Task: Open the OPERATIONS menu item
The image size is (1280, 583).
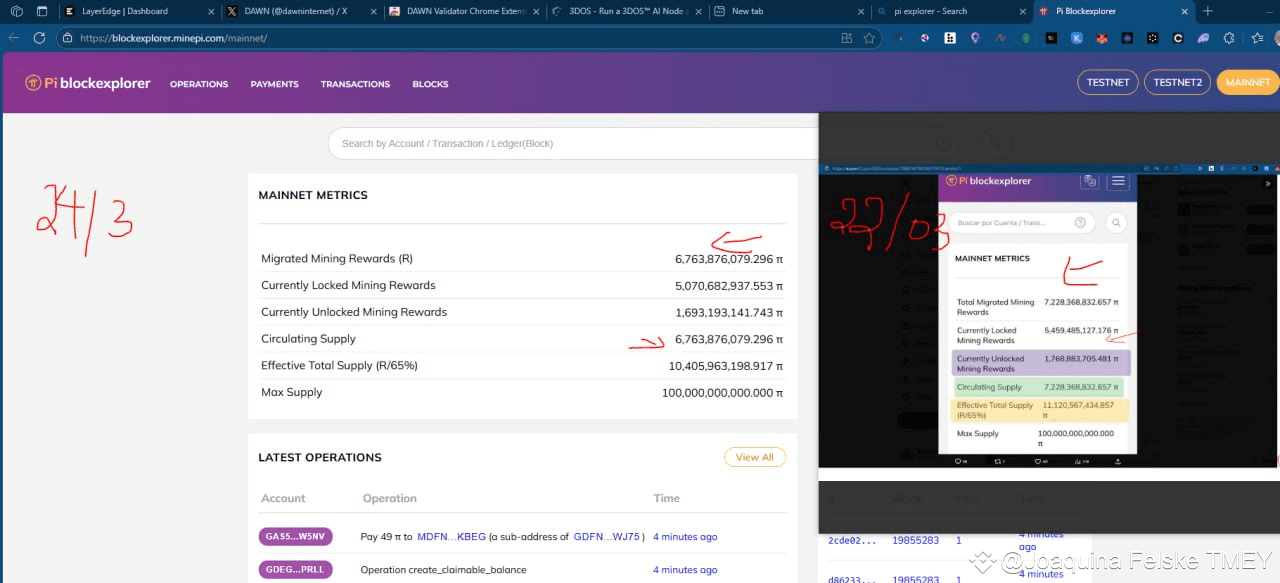Action: tap(199, 84)
